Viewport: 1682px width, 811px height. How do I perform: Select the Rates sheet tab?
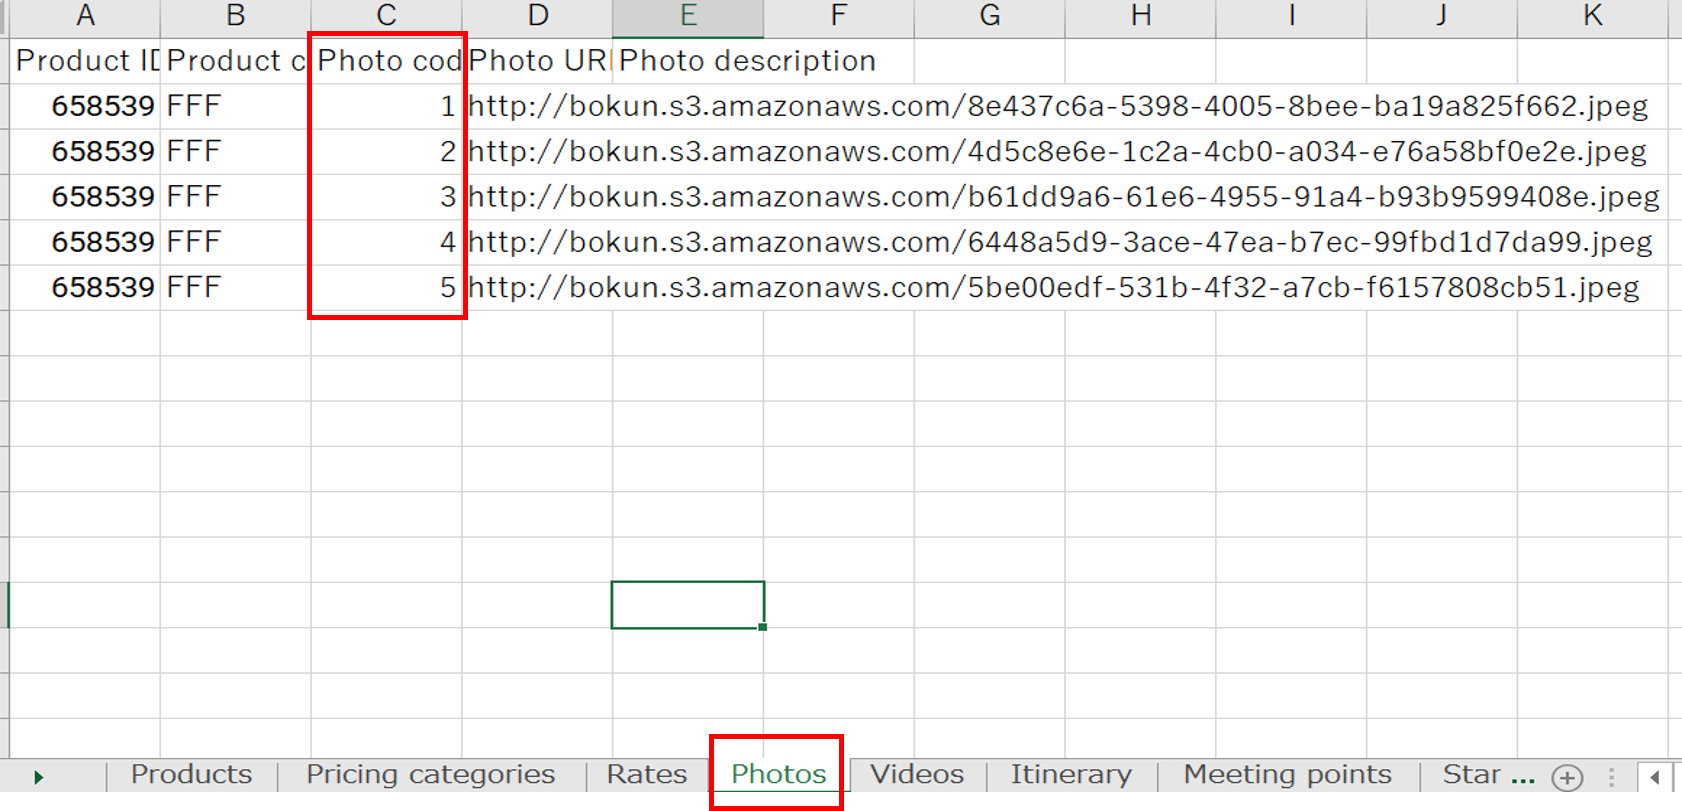[646, 775]
